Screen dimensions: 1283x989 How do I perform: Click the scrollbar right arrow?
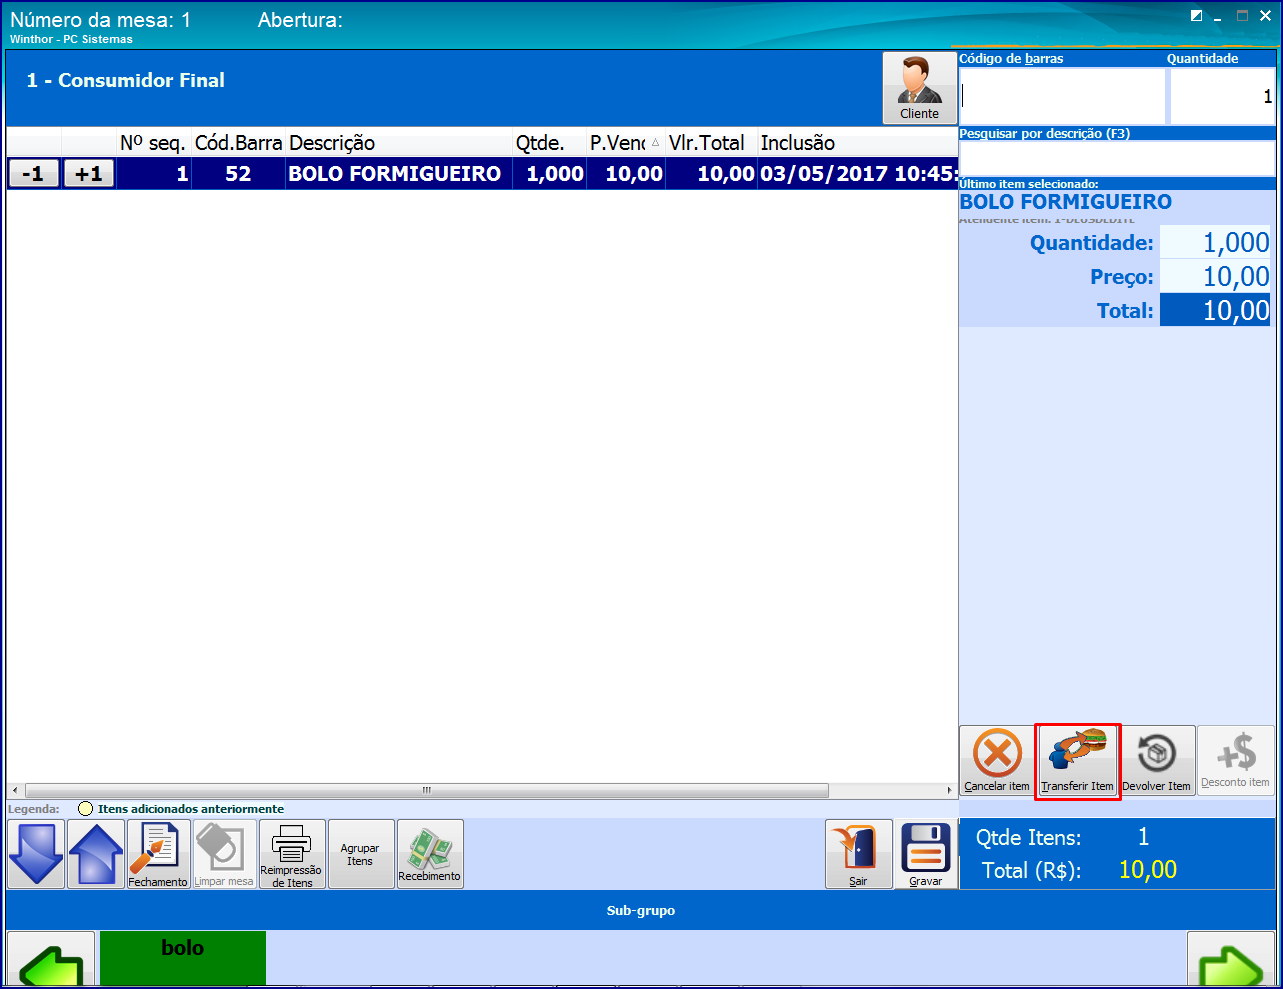click(x=949, y=790)
